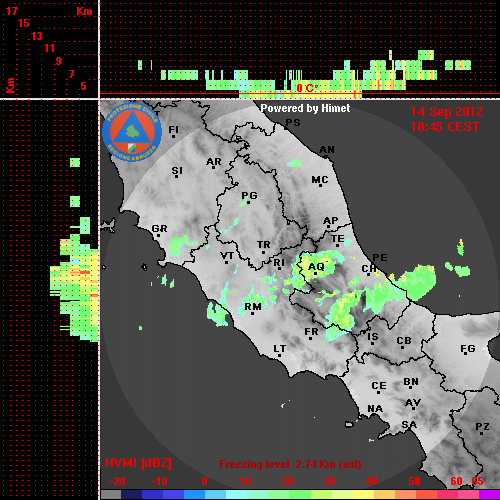Click the FG province marker
The width and height of the screenshot is (500, 500).
(x=467, y=350)
